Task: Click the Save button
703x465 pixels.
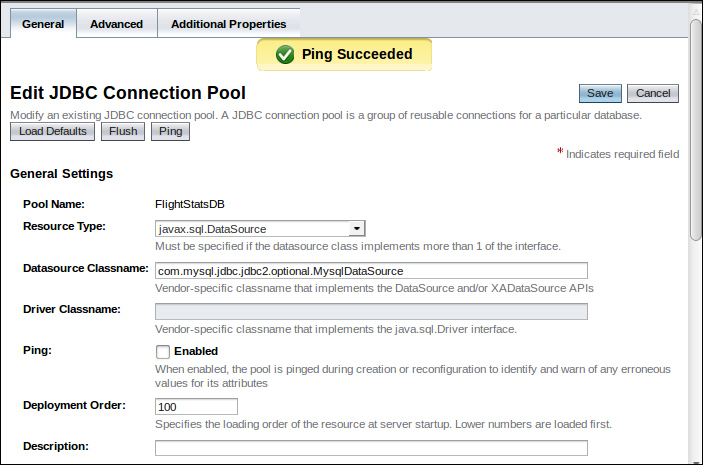Action: tap(600, 93)
